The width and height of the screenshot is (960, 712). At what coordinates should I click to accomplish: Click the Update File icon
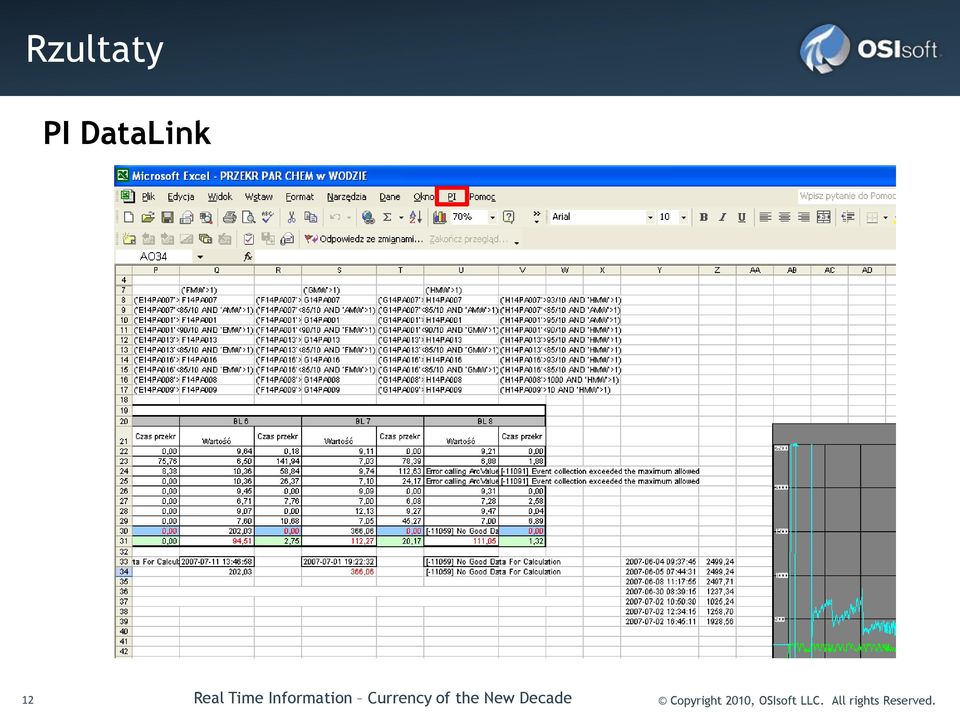tap(268, 239)
